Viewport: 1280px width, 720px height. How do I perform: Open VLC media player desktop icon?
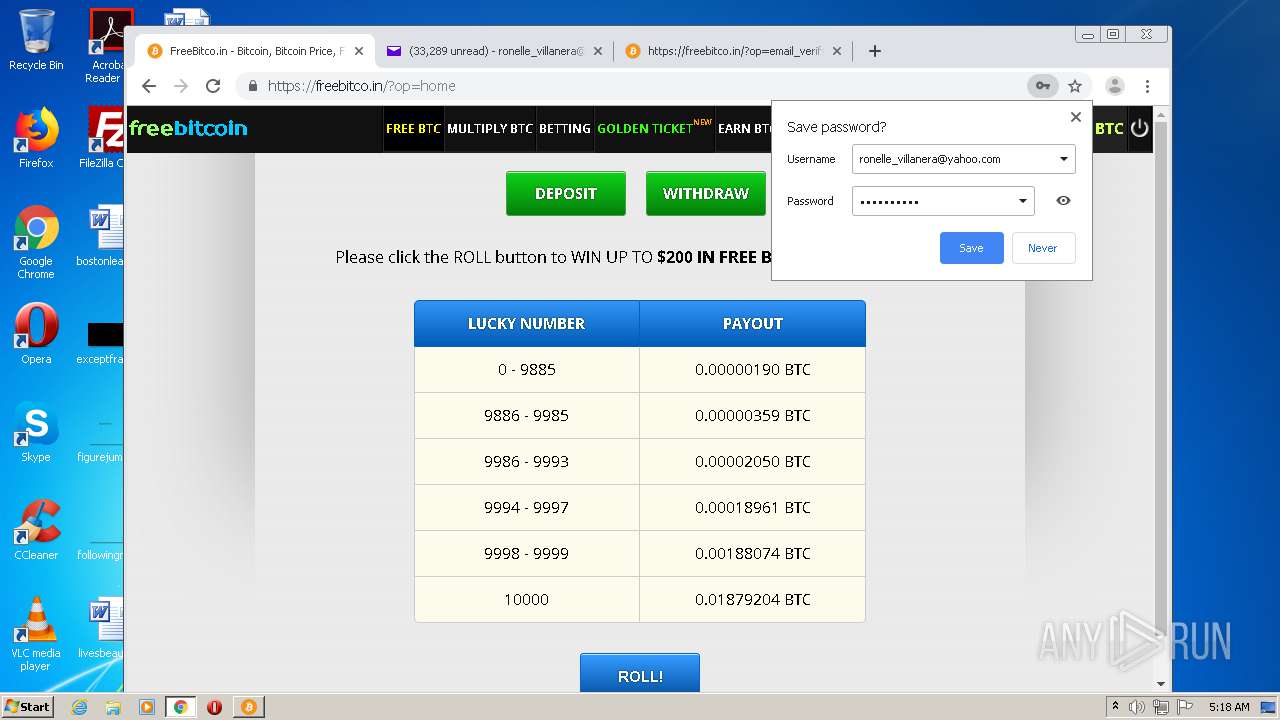(36, 634)
